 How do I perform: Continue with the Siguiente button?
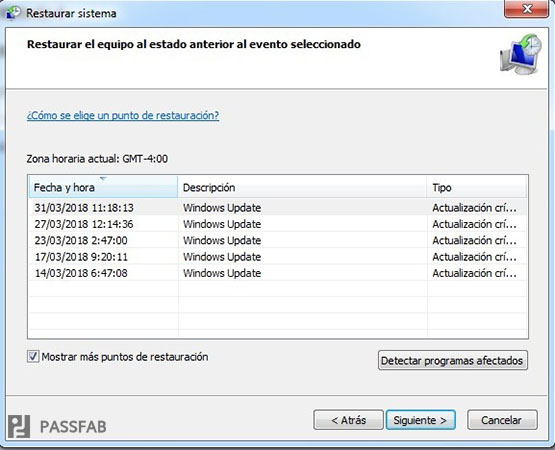pyautogui.click(x=420, y=420)
